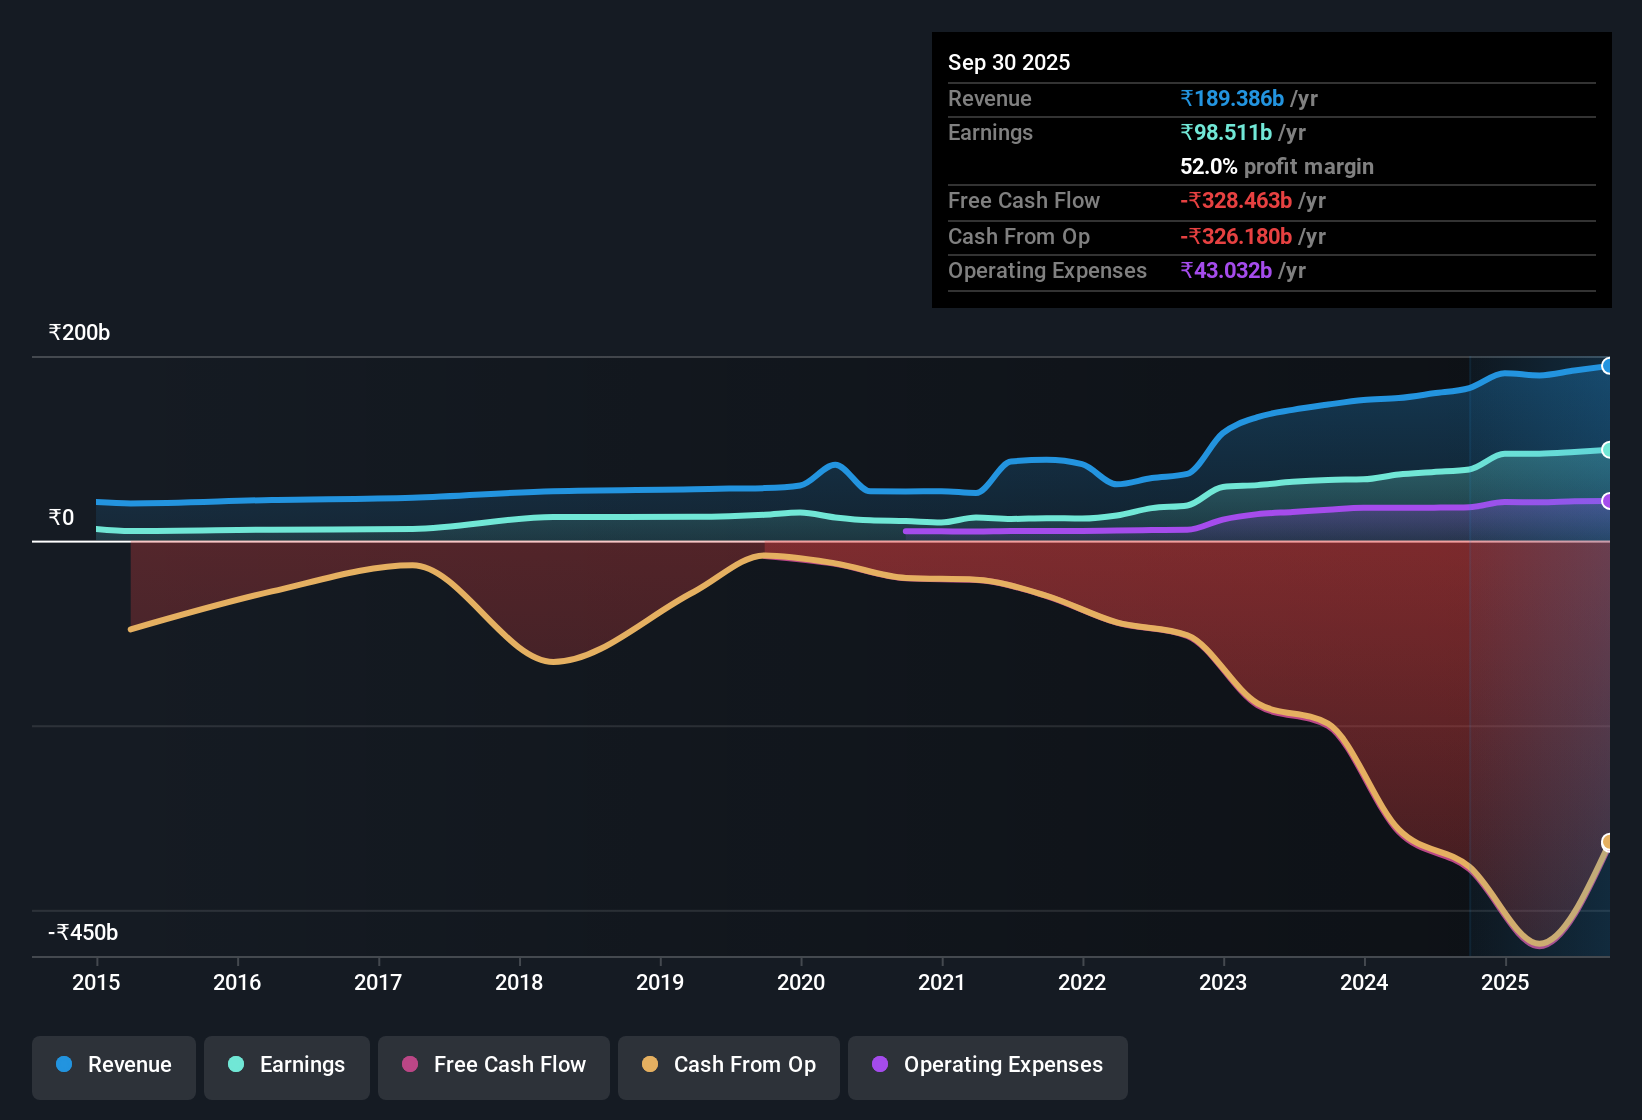Click the pink Free Cash Flow dot icon
Viewport: 1642px width, 1120px height.
409,1065
